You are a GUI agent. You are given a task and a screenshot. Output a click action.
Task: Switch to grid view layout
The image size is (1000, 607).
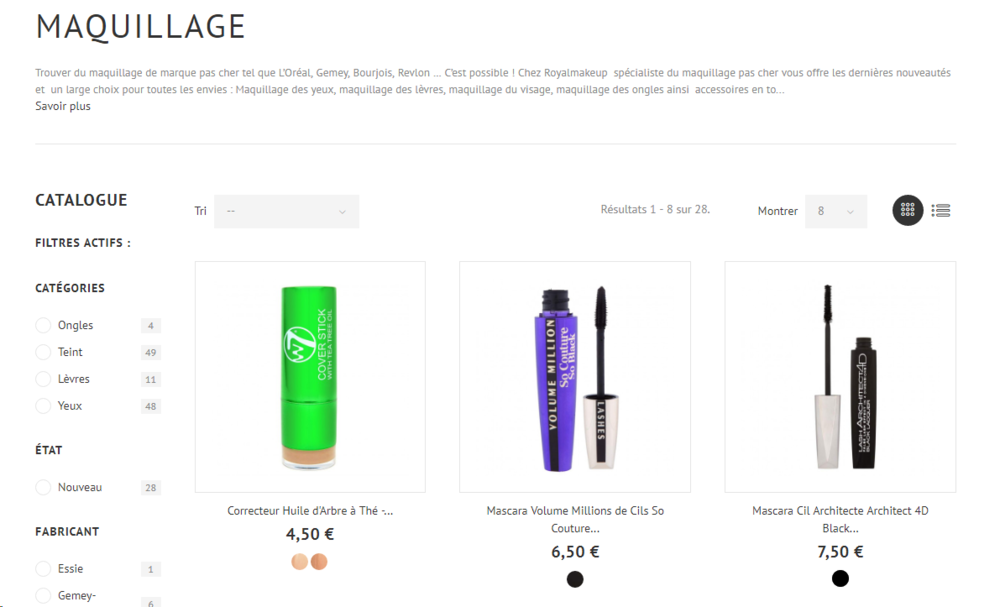tap(907, 210)
